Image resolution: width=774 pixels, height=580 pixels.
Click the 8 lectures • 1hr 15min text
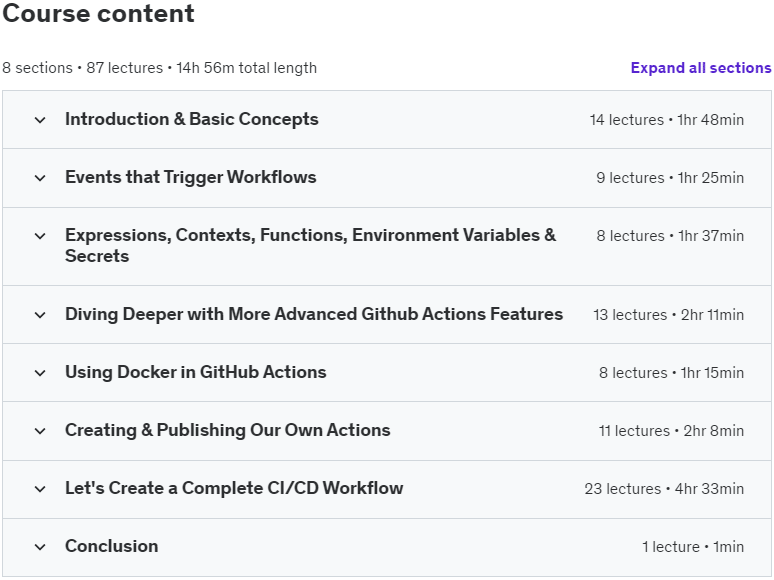[671, 373]
